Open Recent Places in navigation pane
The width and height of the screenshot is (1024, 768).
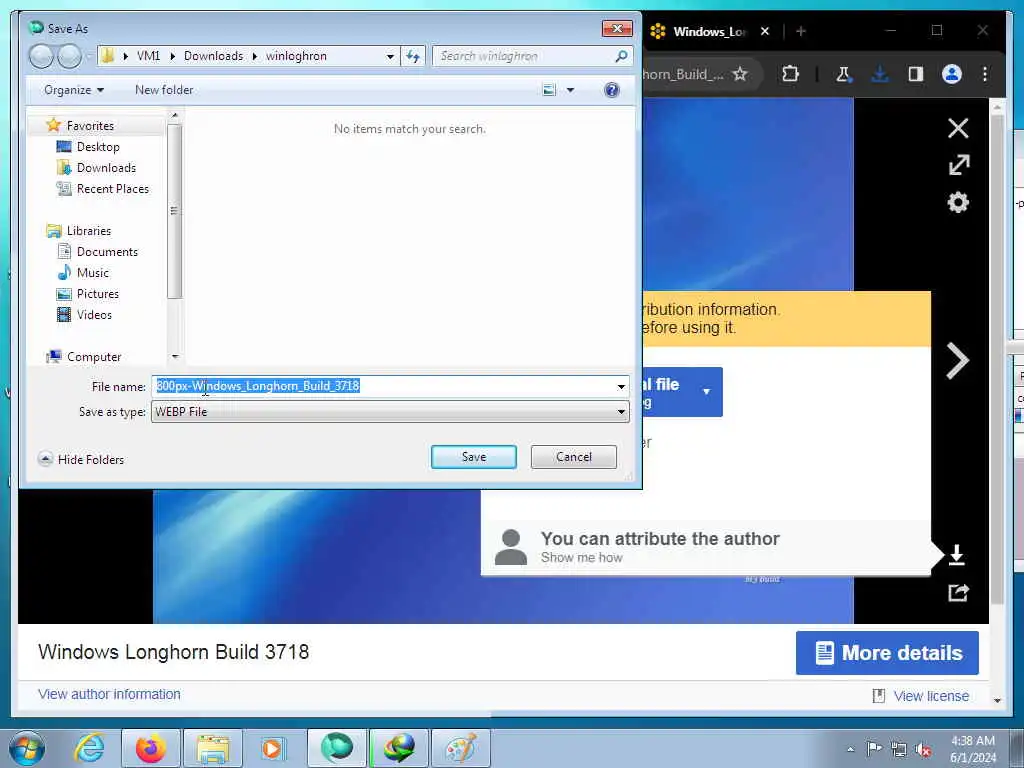click(112, 189)
